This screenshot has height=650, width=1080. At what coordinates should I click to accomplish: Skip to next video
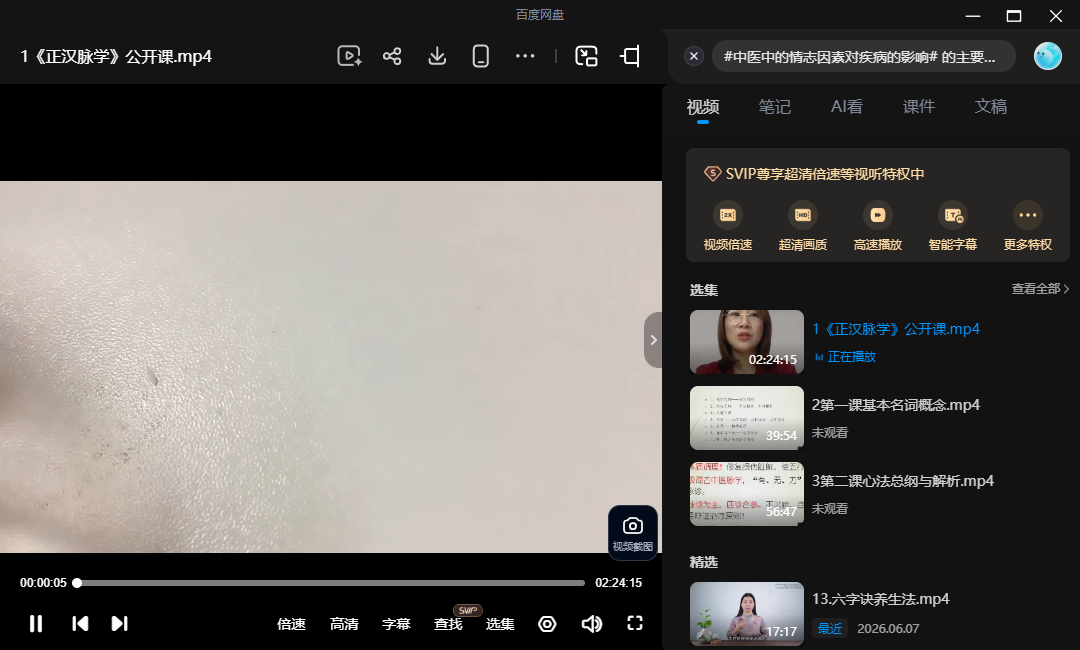pyautogui.click(x=119, y=624)
